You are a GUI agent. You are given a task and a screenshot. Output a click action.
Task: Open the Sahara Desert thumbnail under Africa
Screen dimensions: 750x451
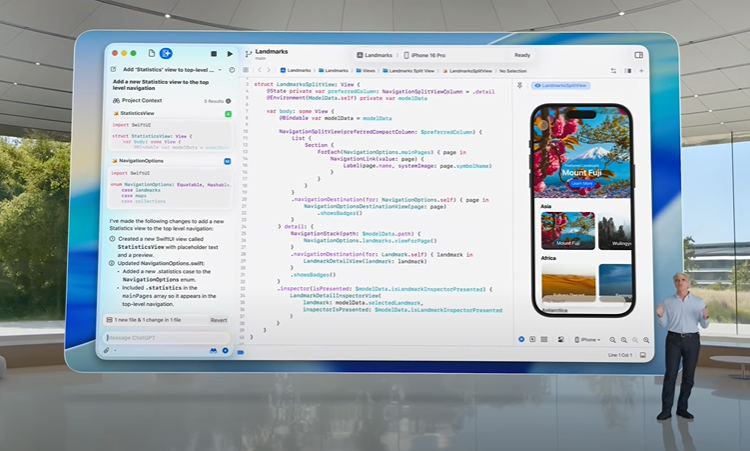point(569,282)
